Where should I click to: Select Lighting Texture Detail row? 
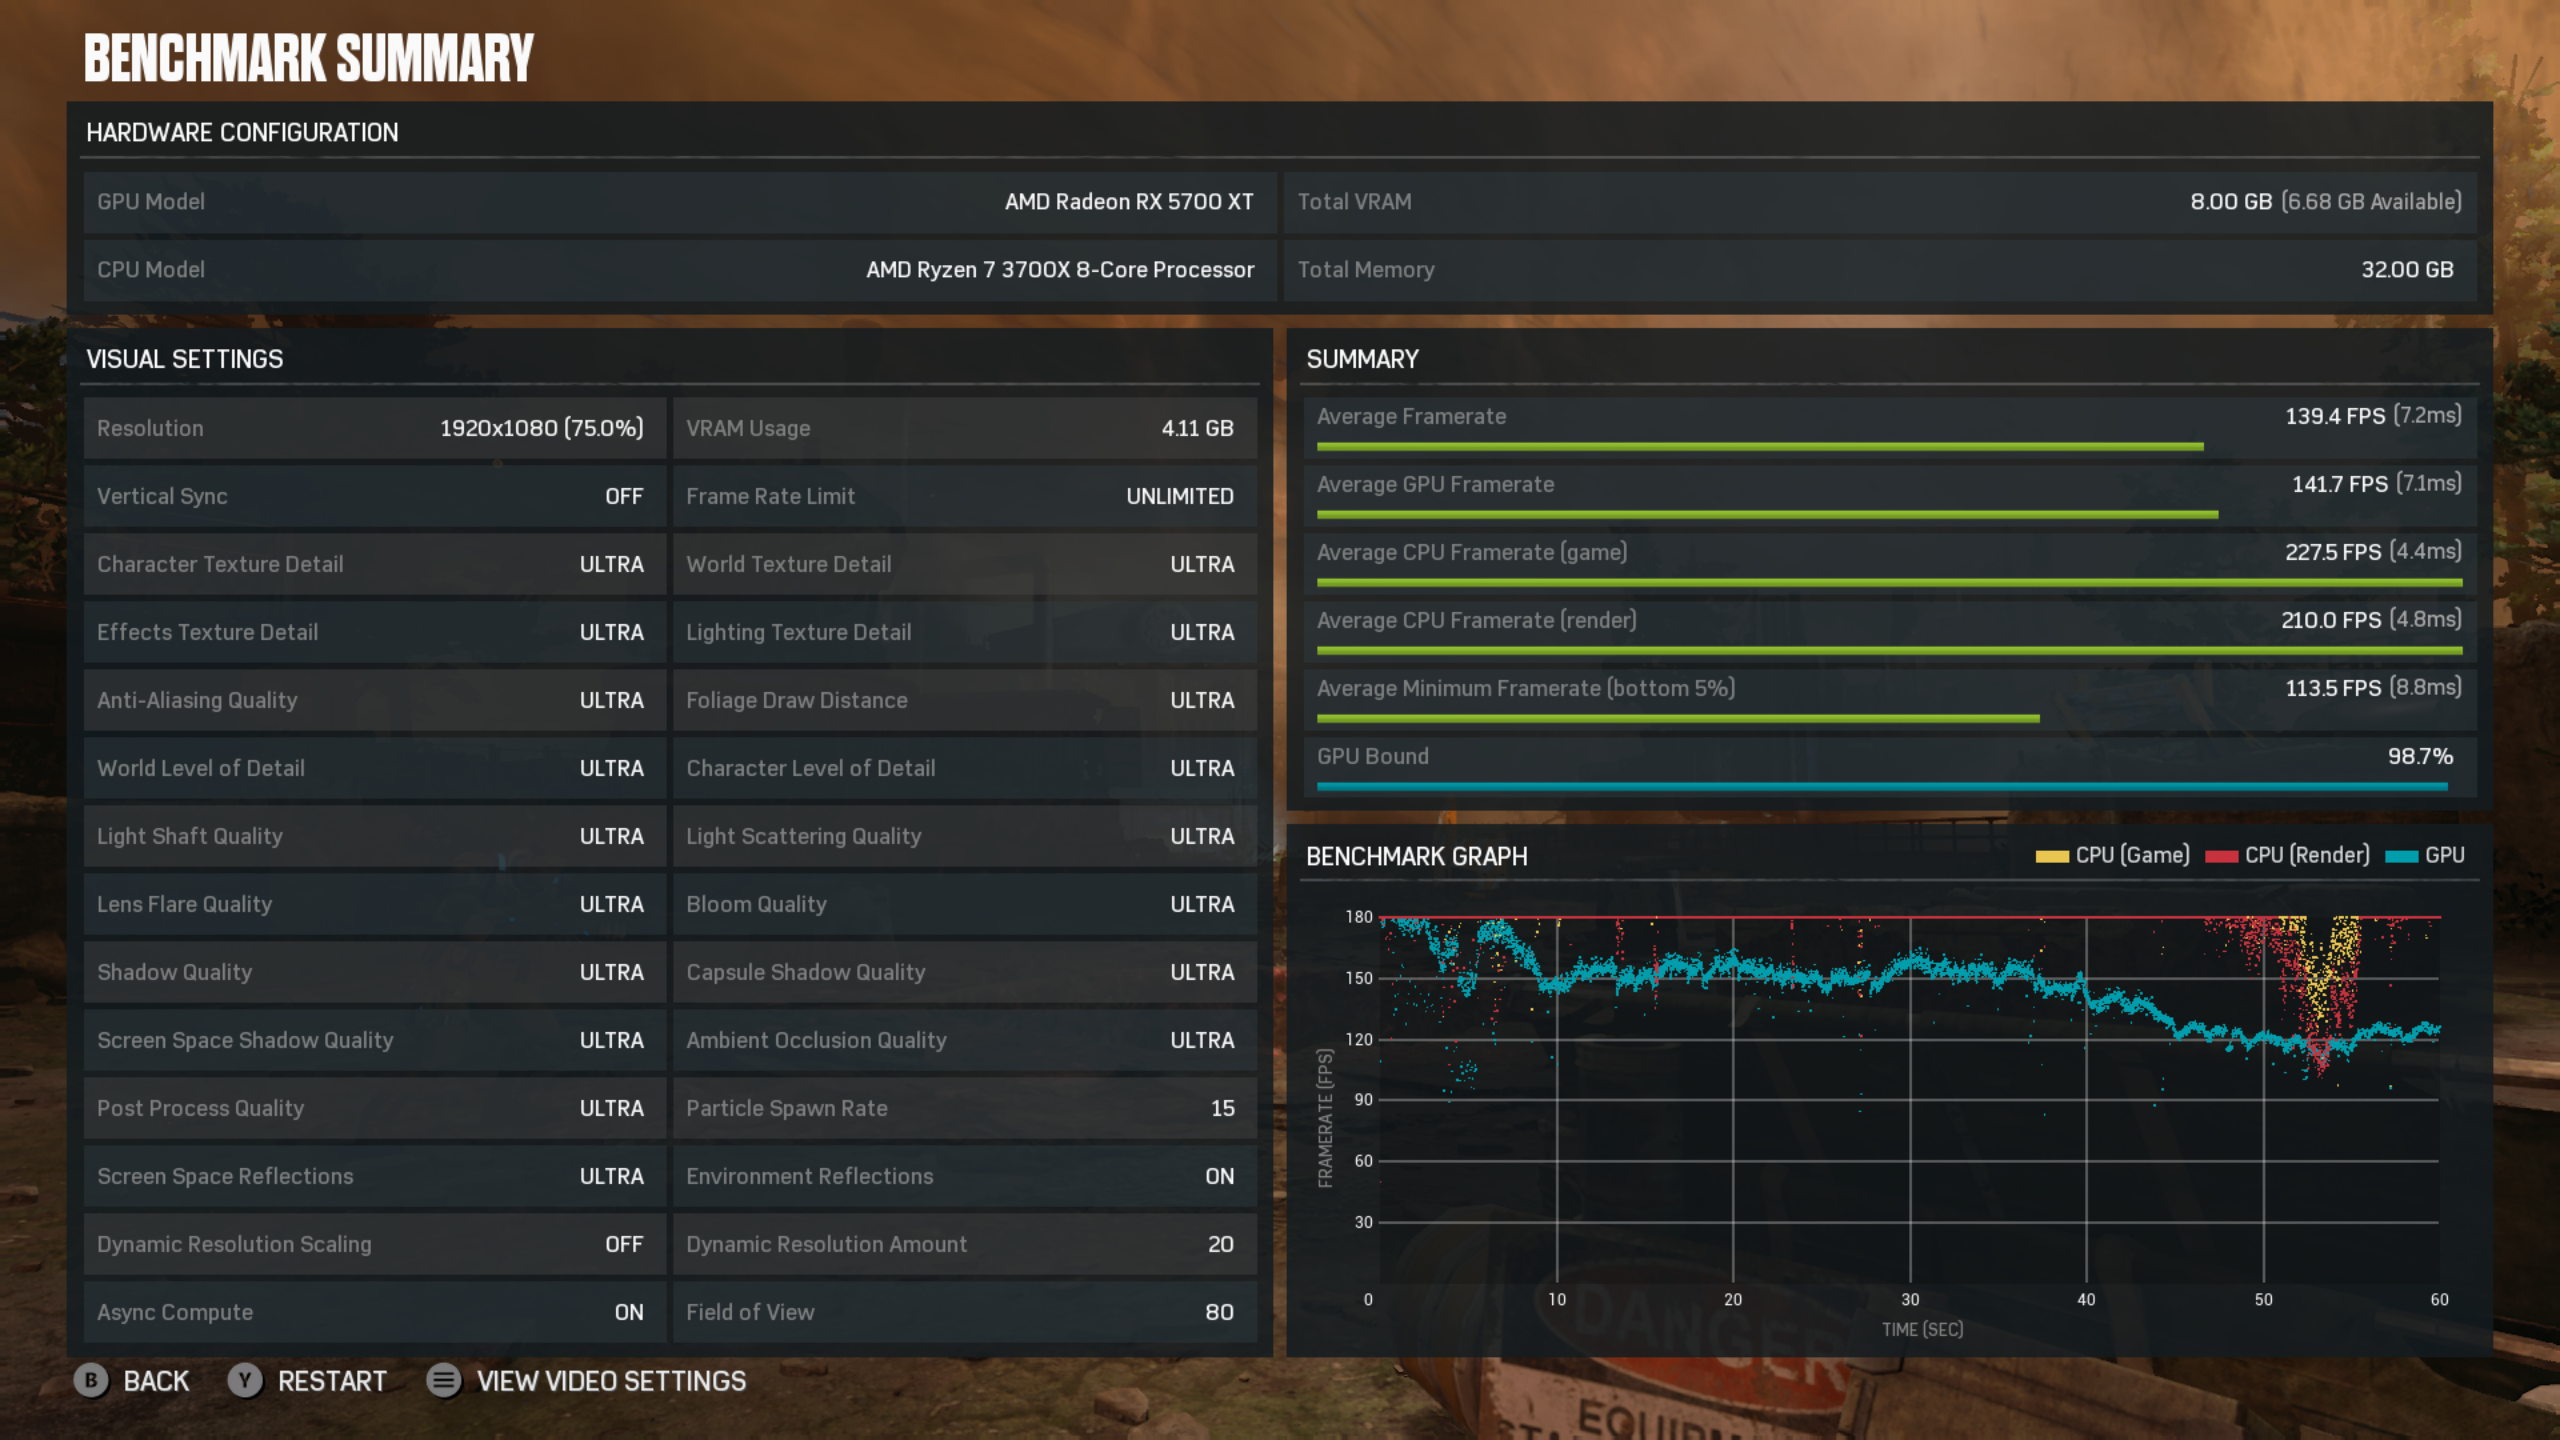(965, 632)
